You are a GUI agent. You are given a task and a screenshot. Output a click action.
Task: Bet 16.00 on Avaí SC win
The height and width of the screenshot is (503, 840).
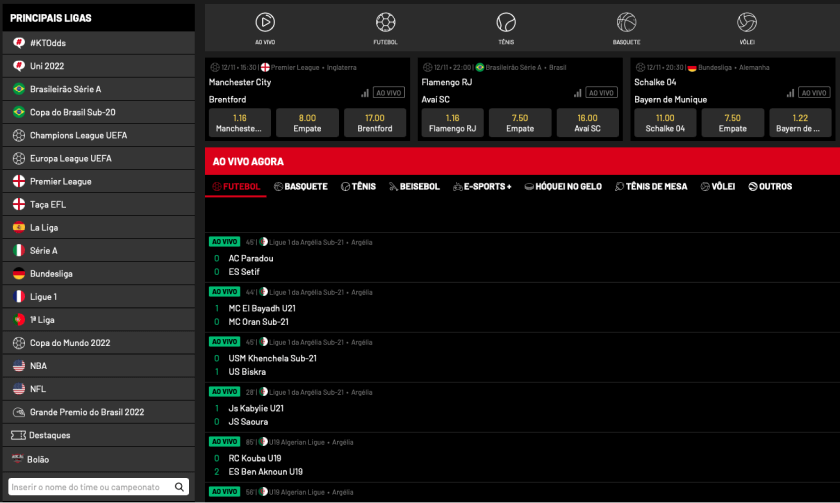click(x=587, y=123)
